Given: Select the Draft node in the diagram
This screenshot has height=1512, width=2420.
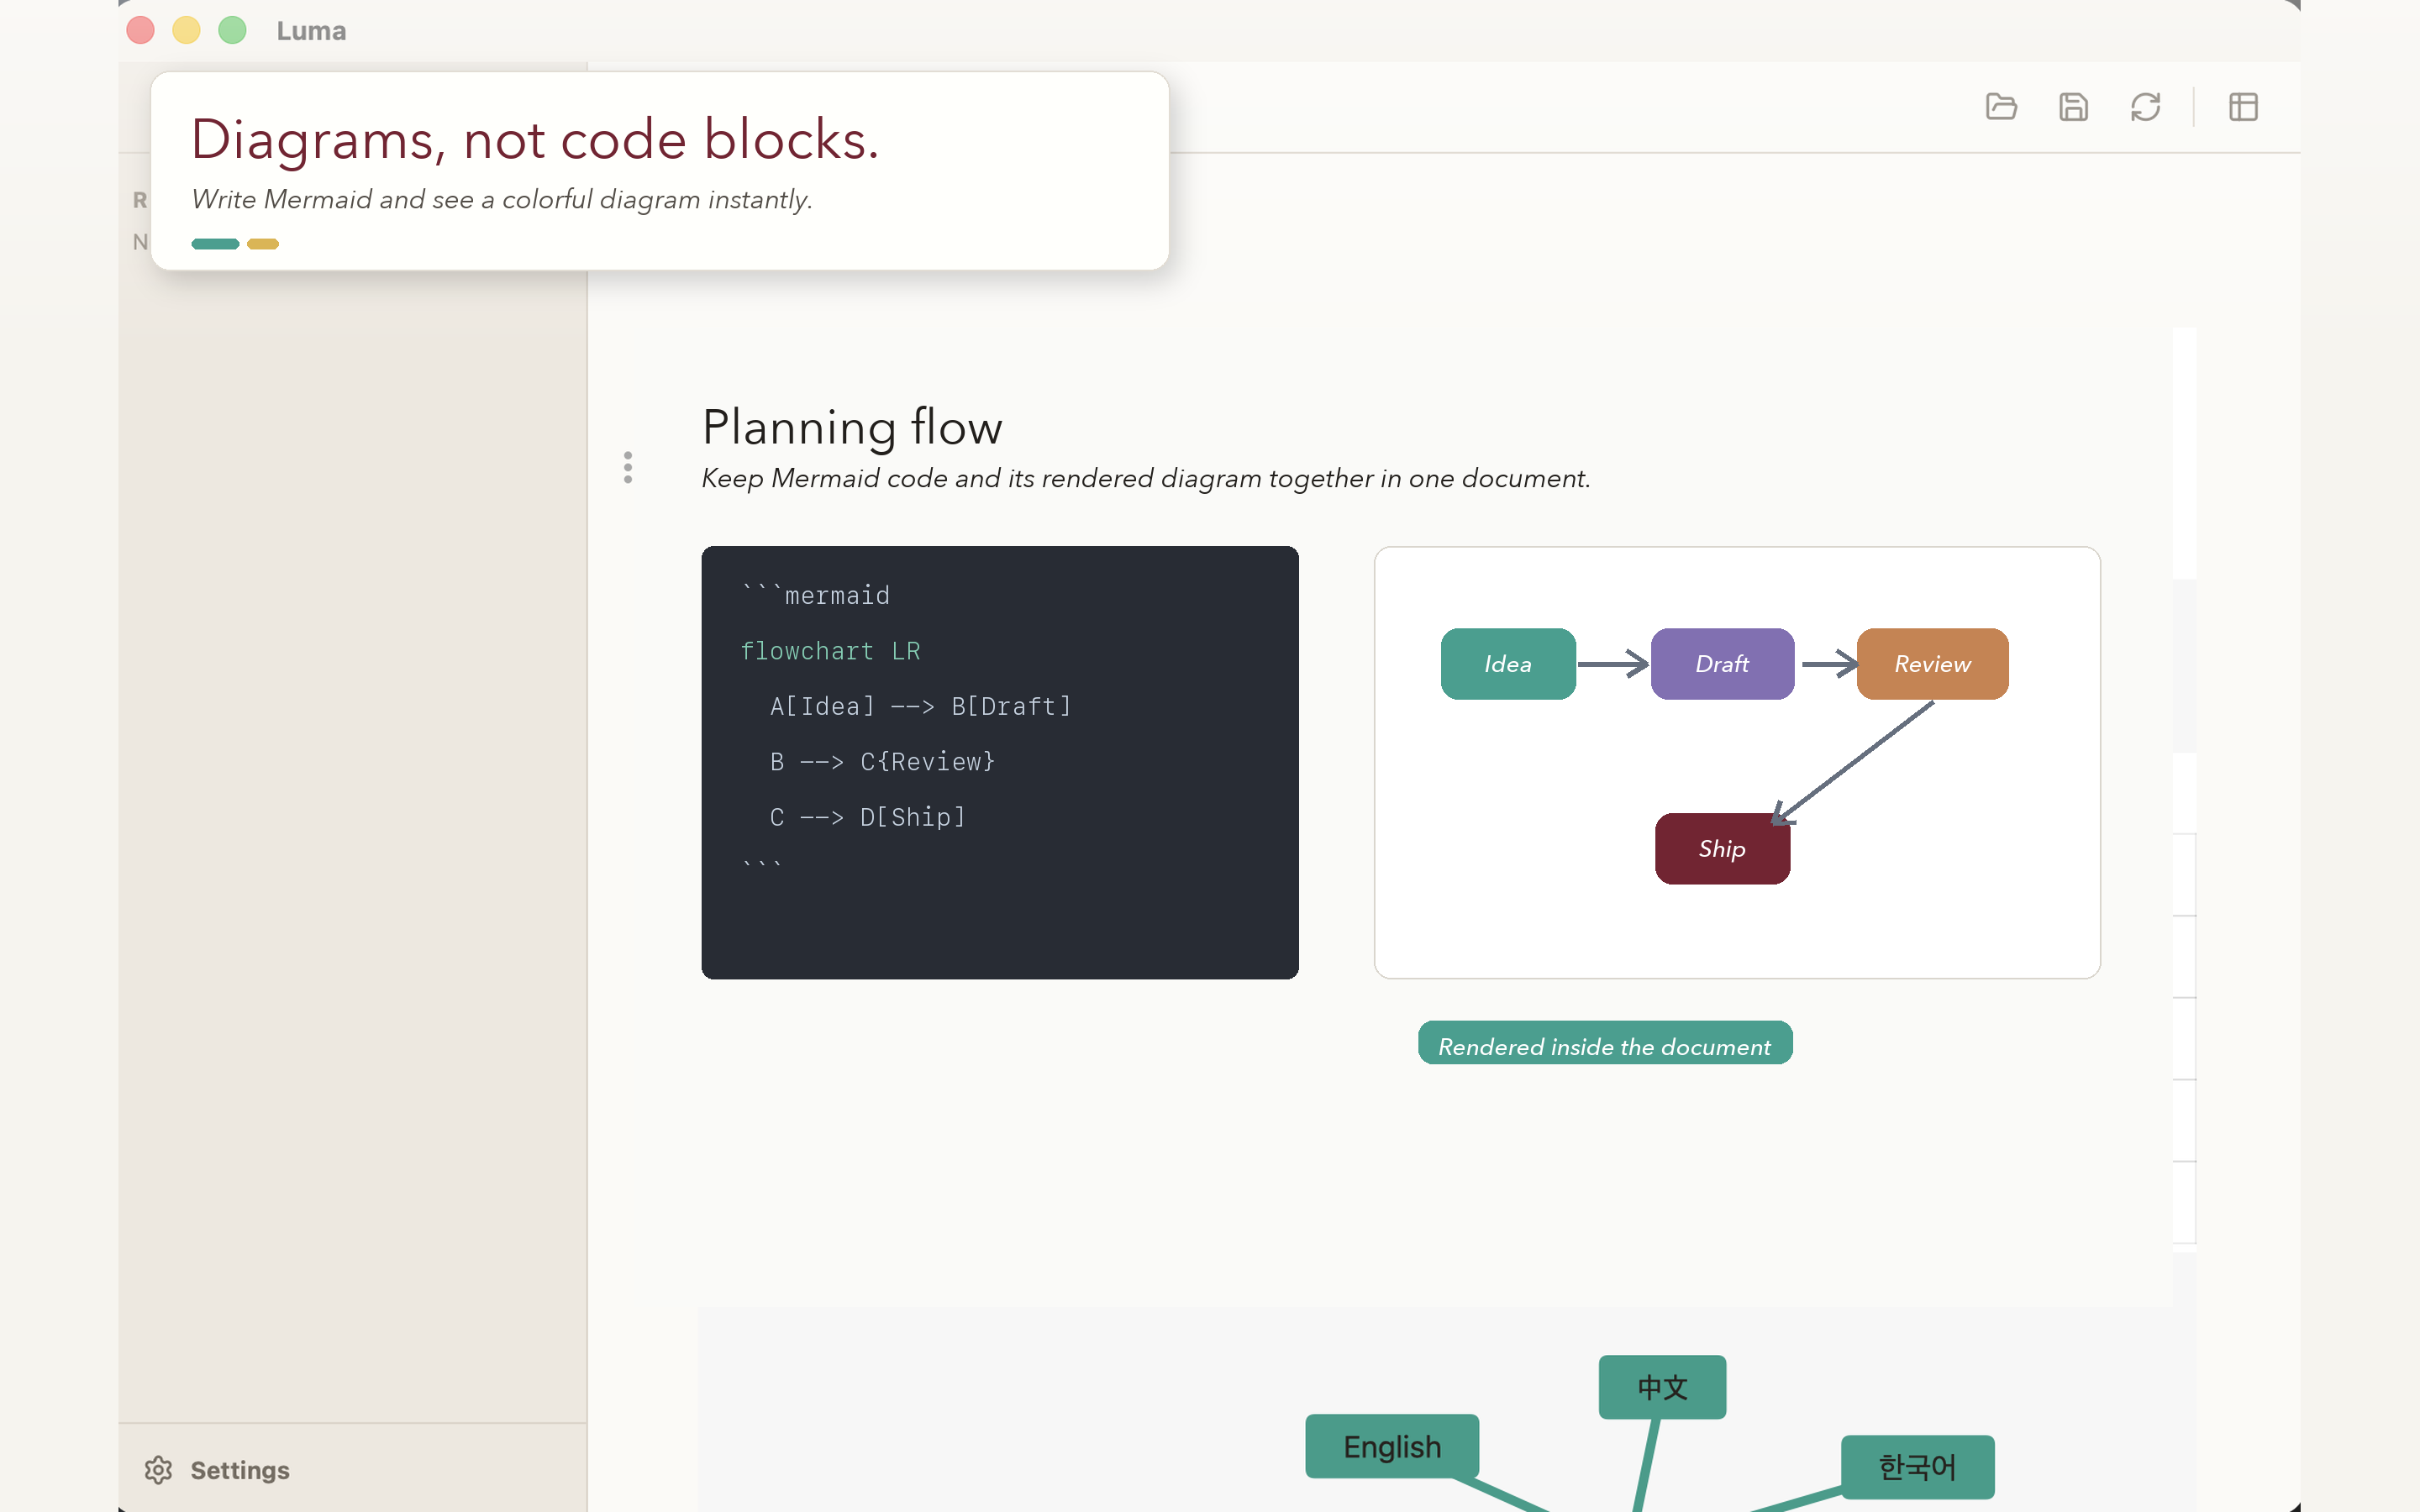Looking at the screenshot, I should click(1722, 664).
